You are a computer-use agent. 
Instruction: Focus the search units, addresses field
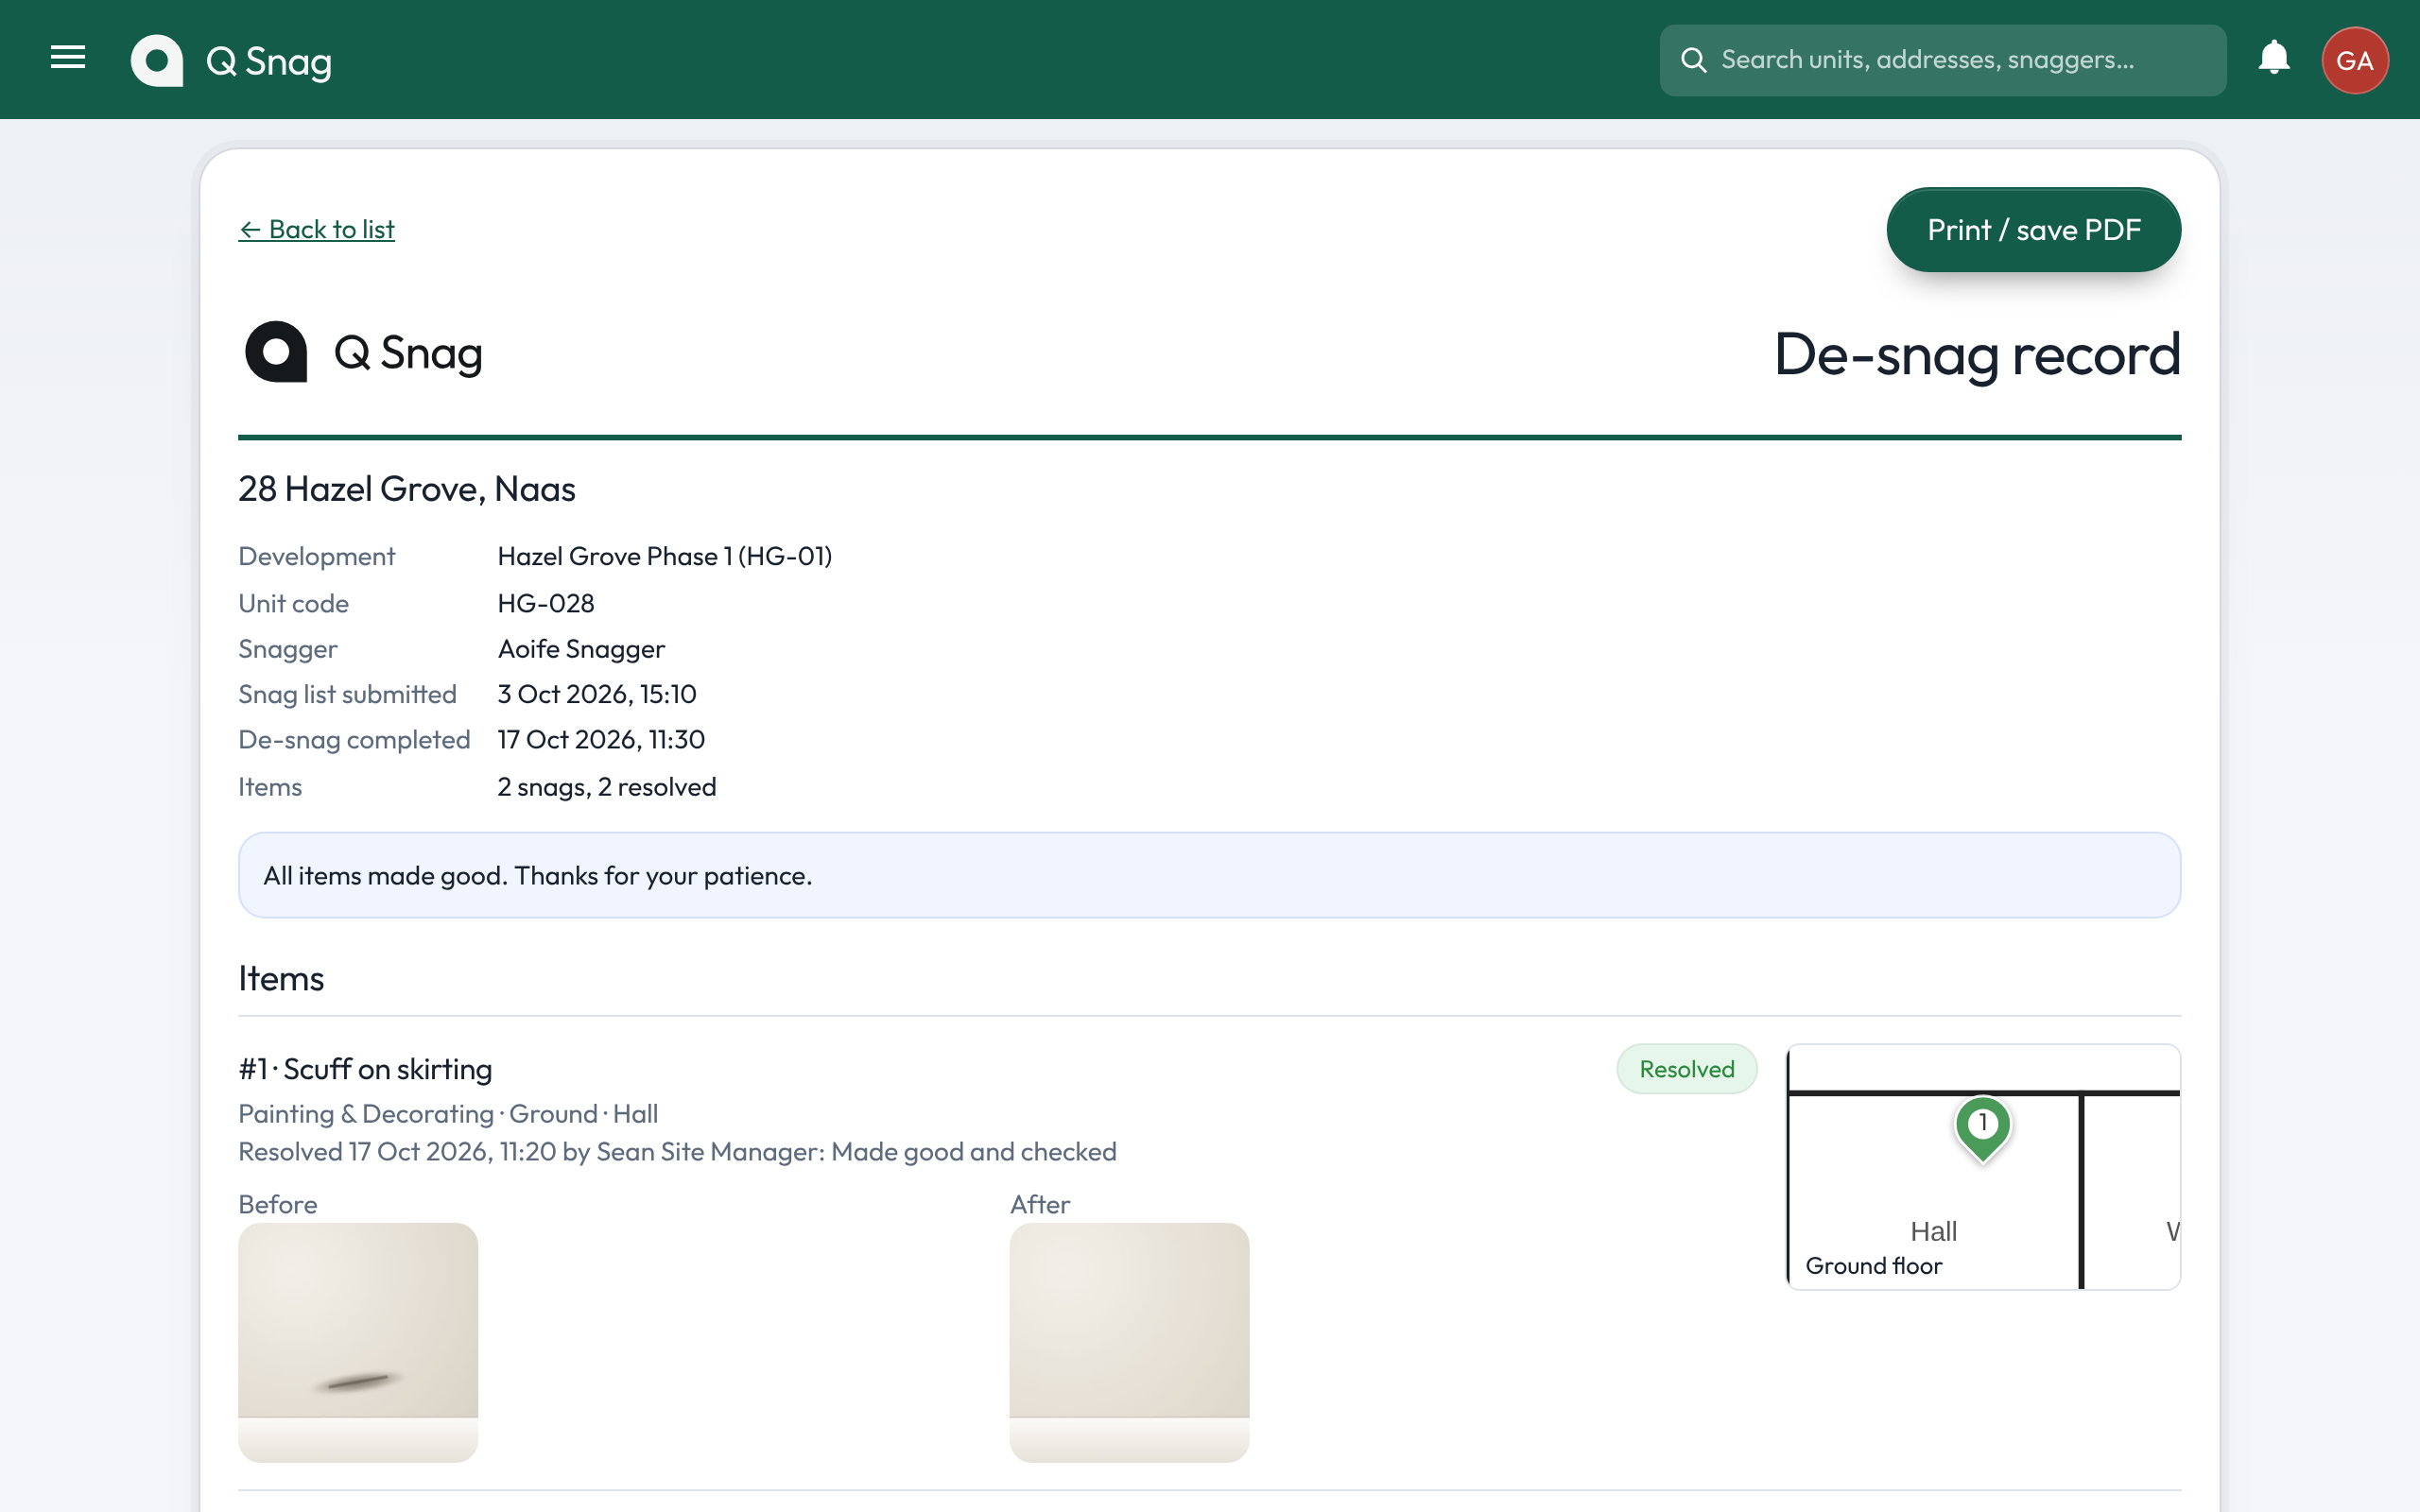click(1942, 60)
